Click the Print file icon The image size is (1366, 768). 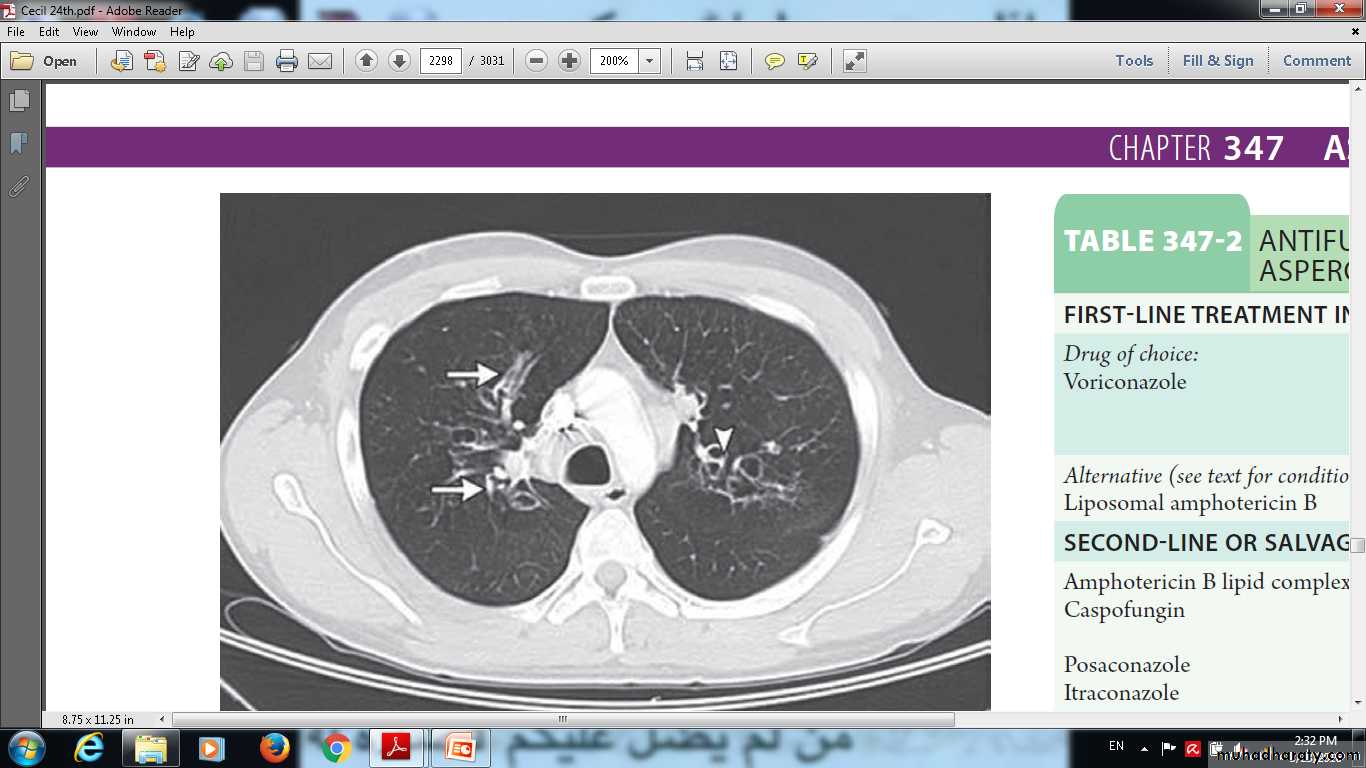coord(287,61)
